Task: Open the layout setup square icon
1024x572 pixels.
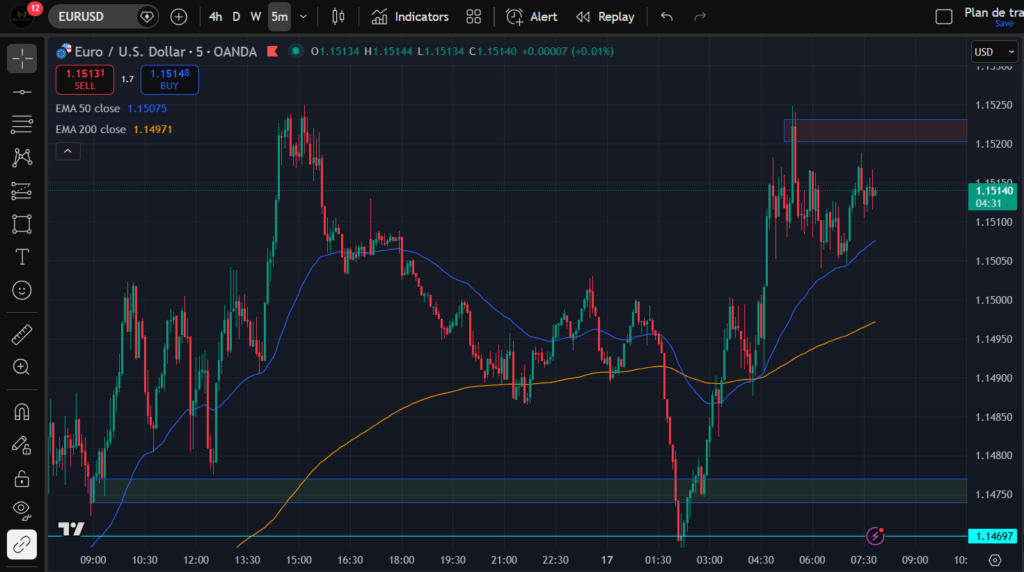Action: click(x=944, y=16)
